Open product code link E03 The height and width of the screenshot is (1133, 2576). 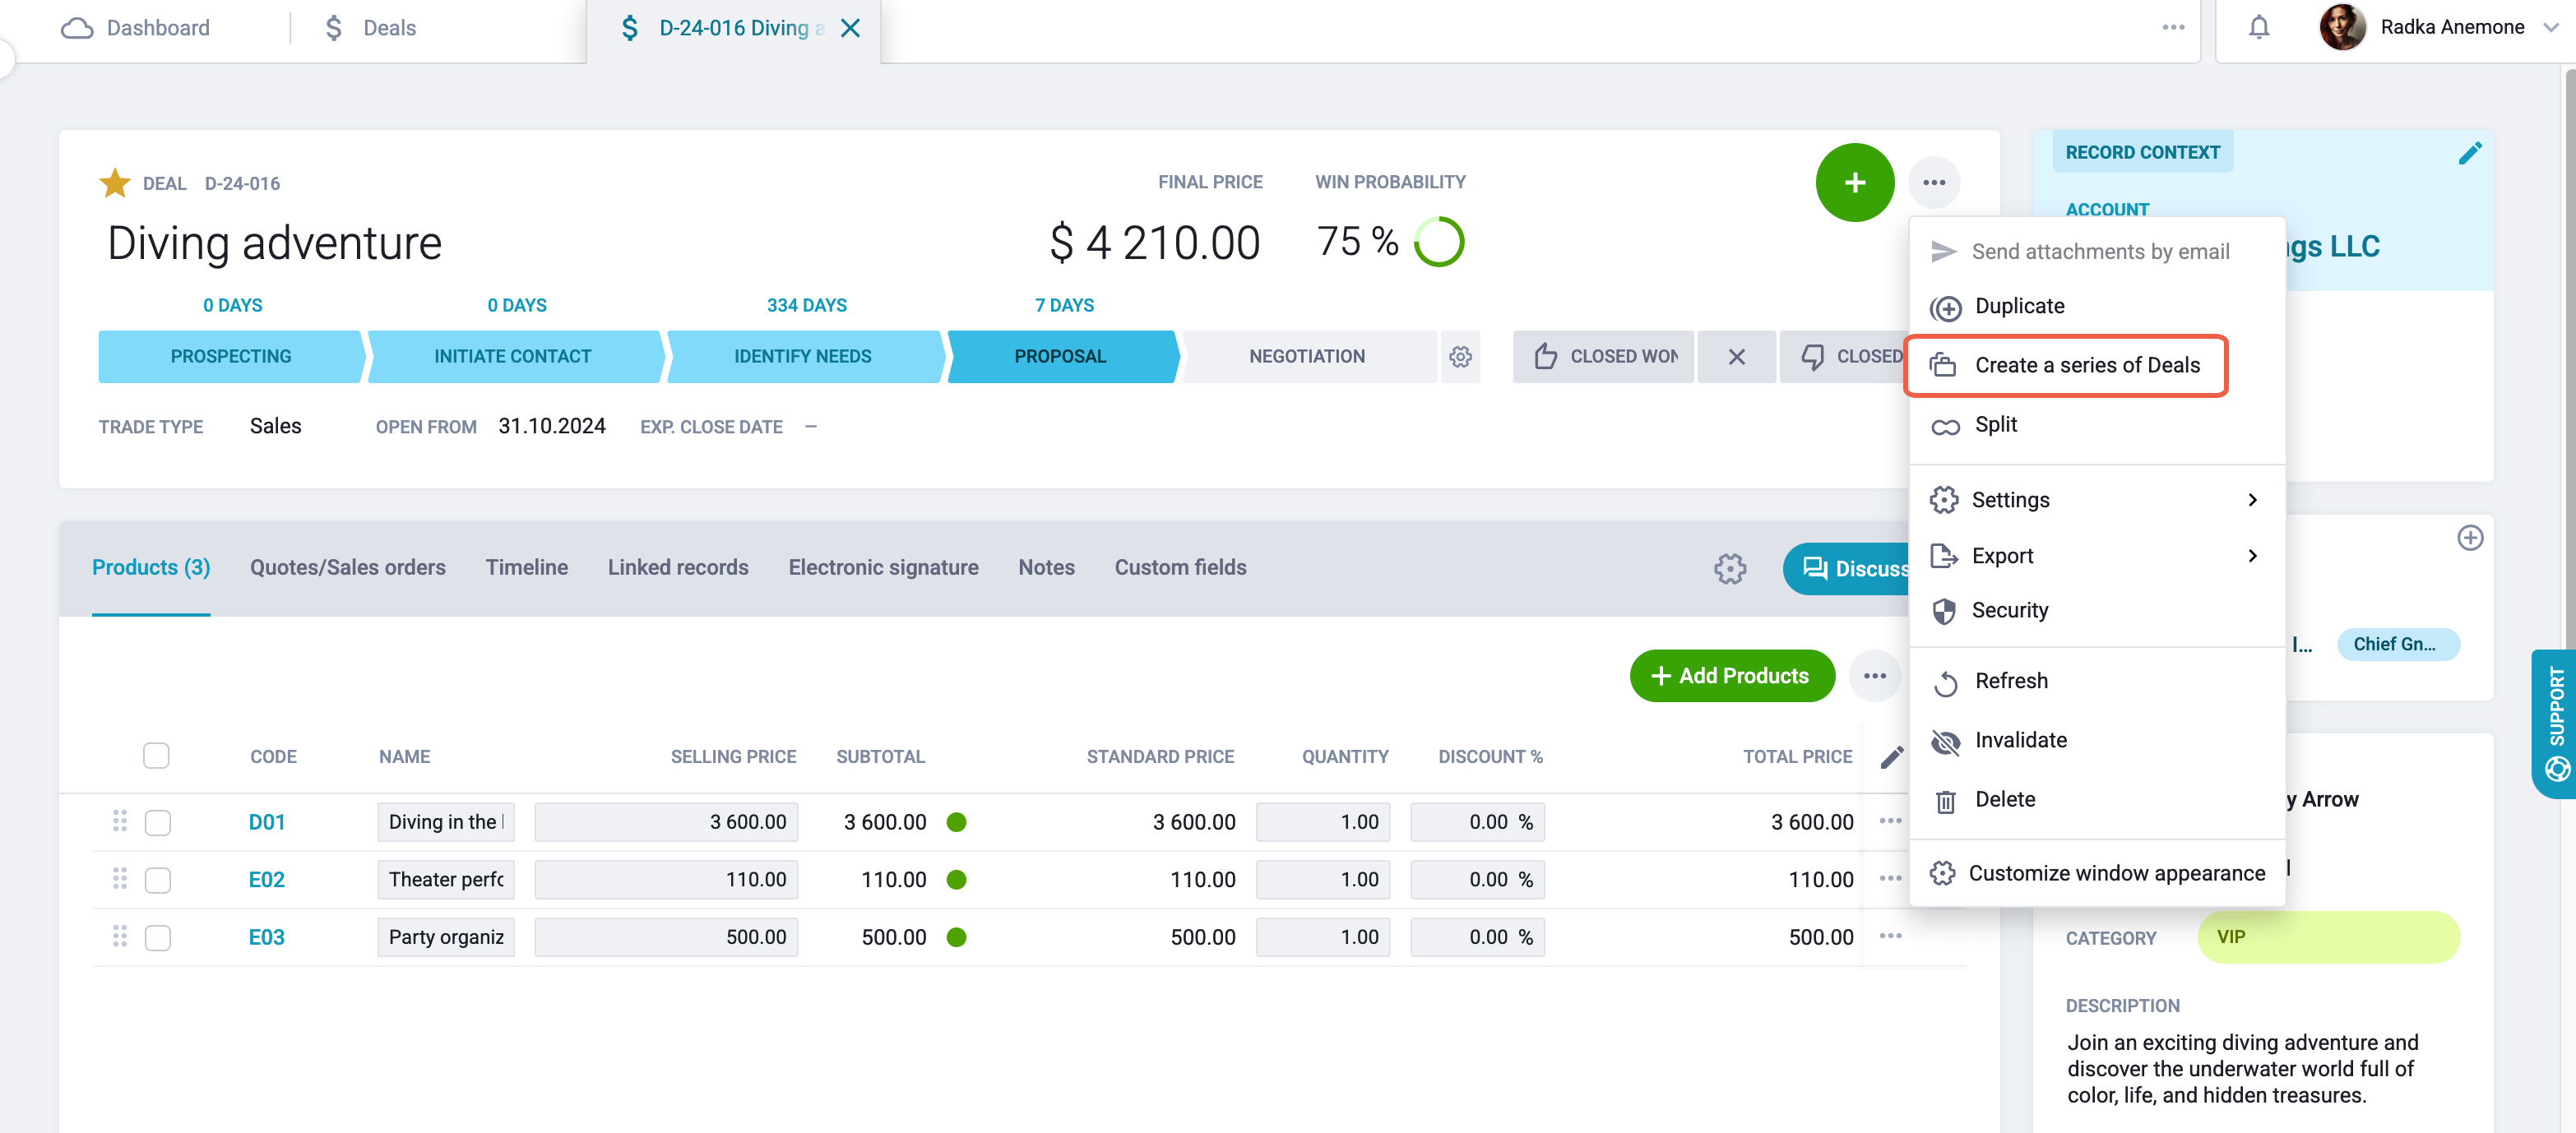[266, 937]
